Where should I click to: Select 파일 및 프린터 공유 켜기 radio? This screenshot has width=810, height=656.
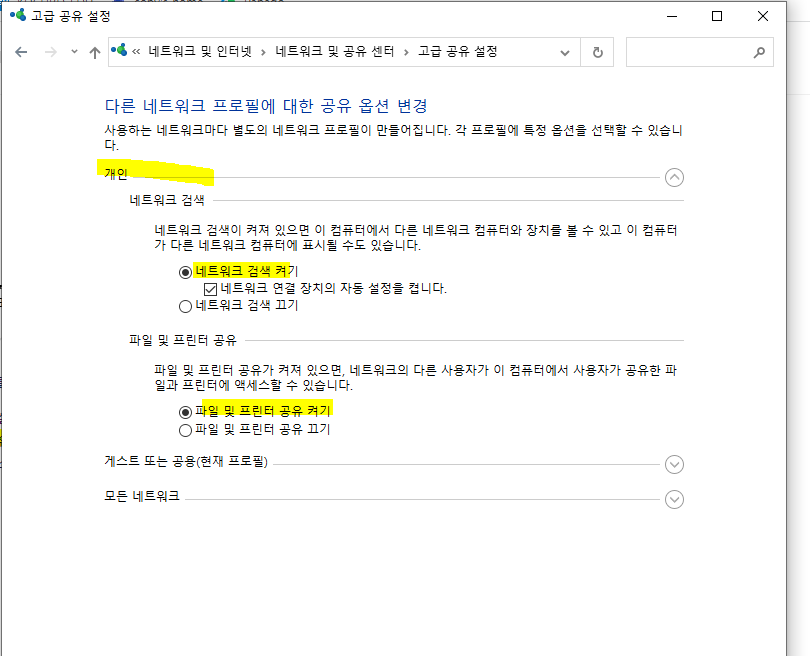pyautogui.click(x=185, y=412)
